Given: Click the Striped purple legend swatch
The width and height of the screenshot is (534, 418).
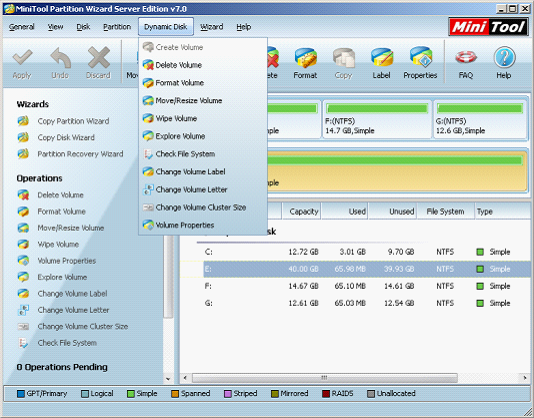Looking at the screenshot, I should tap(228, 394).
